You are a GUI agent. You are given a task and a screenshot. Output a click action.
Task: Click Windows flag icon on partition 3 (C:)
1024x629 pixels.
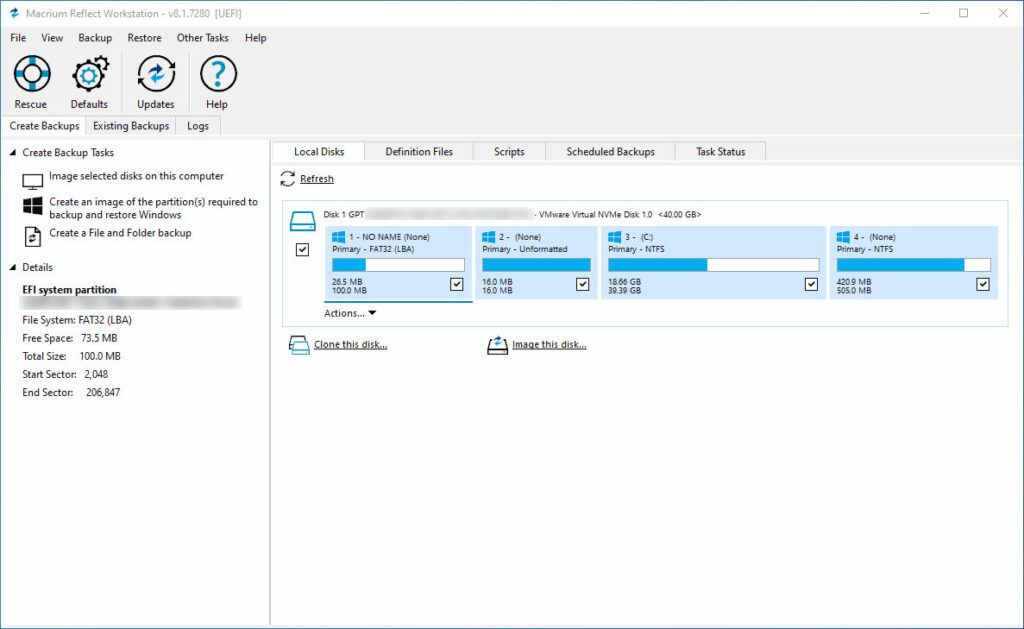click(x=615, y=237)
